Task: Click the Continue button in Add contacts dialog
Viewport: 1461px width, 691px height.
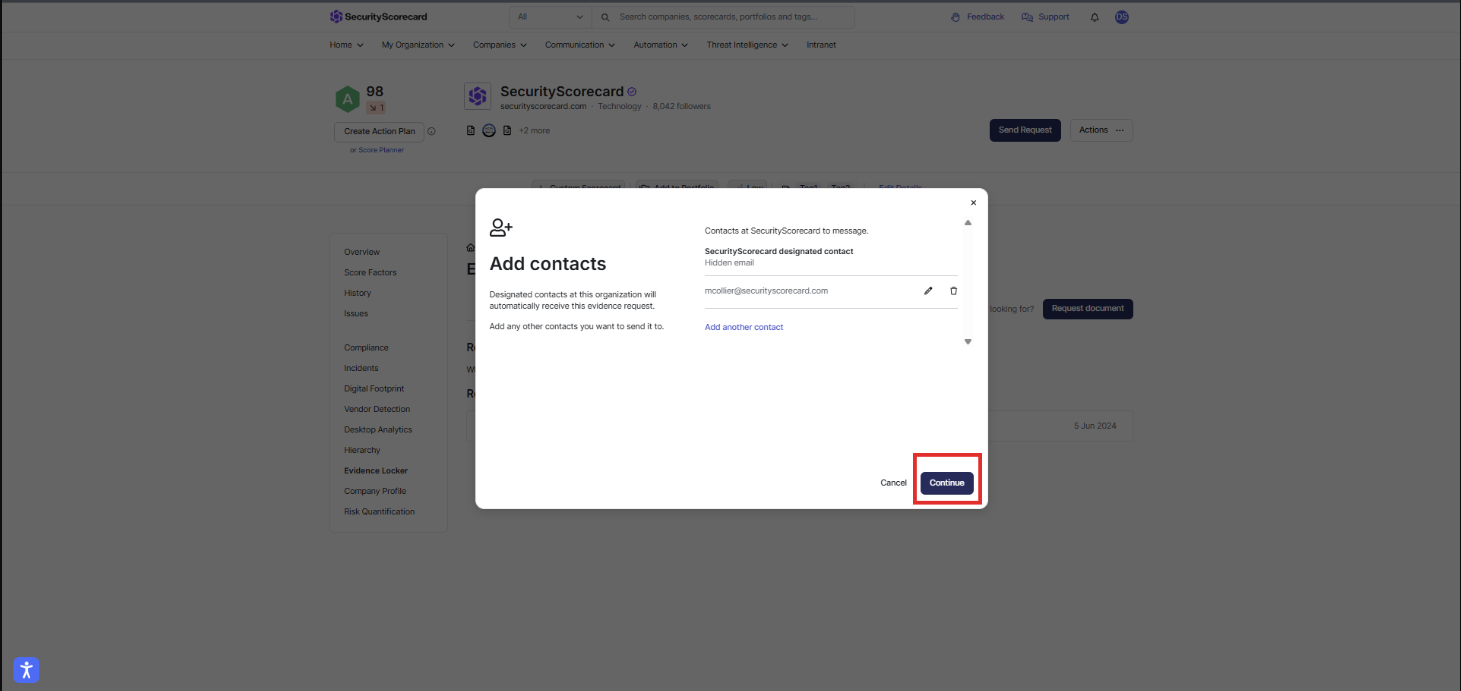Action: (946, 483)
